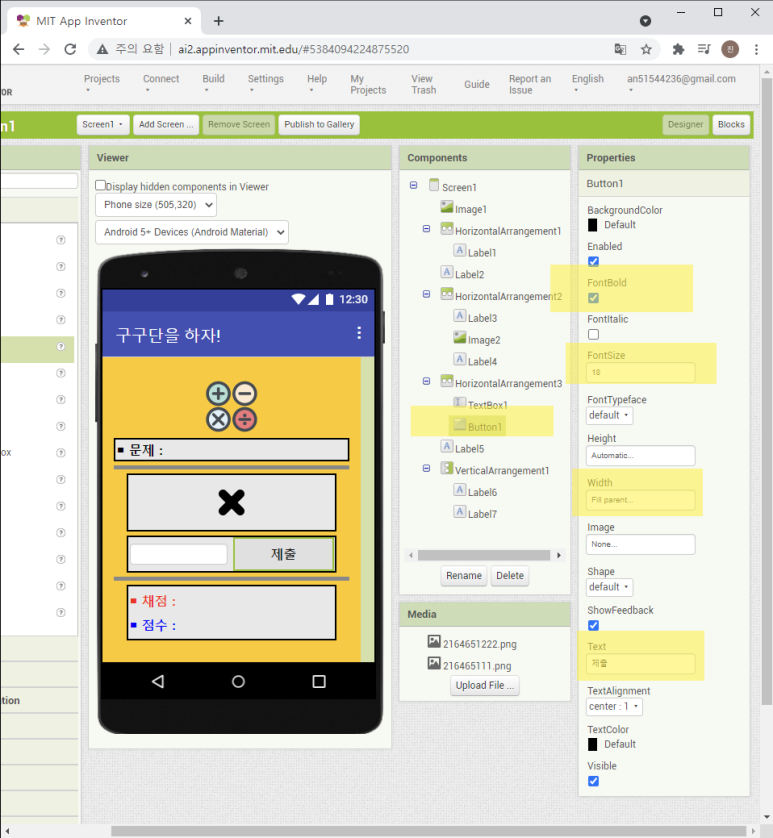Viewport: 773px width, 838px height.
Task: Click Publish to Gallery
Action: 319,125
